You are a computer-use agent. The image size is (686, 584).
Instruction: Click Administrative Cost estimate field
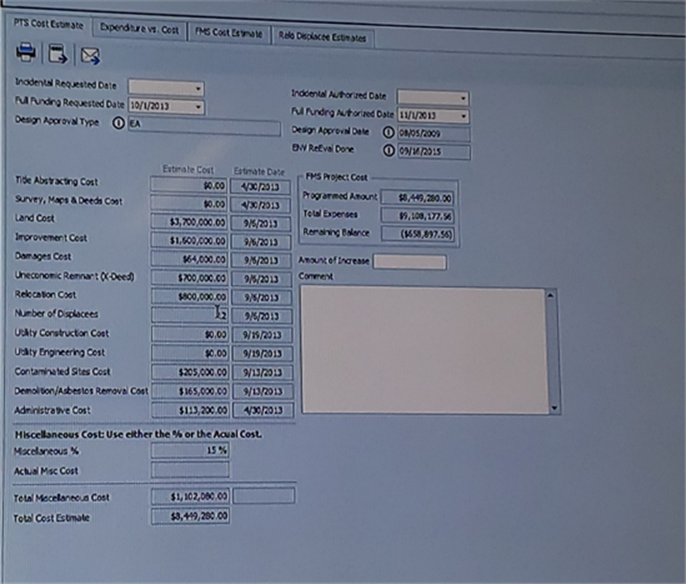[190, 410]
